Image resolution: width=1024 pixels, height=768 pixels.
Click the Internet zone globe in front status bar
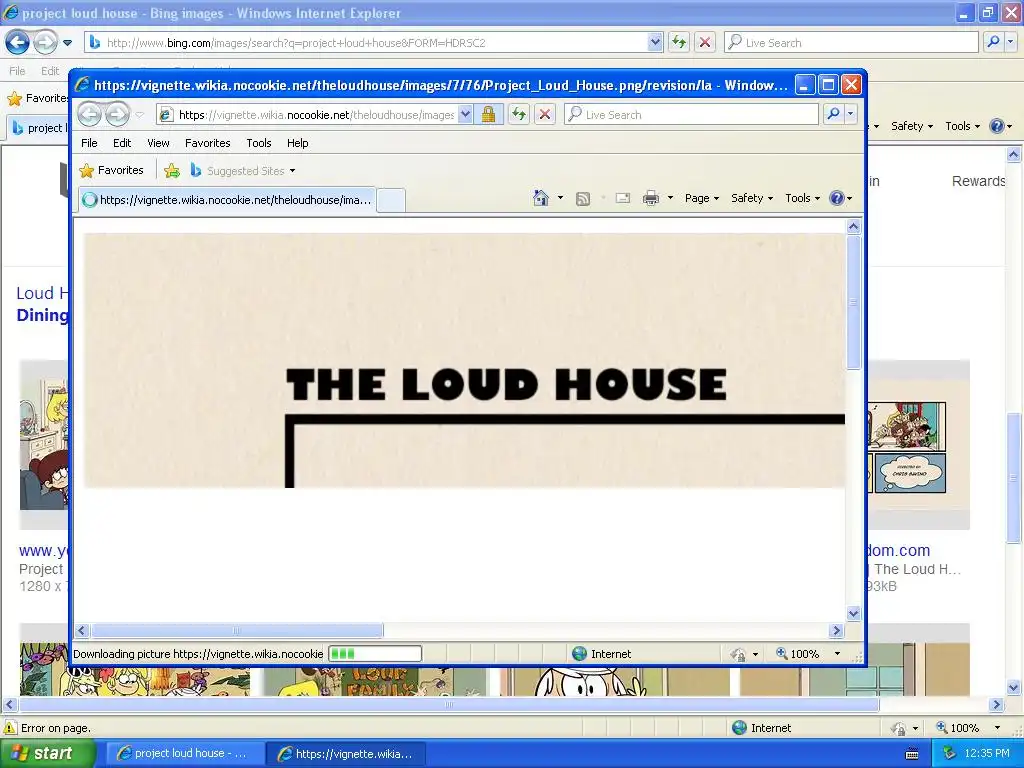point(579,654)
